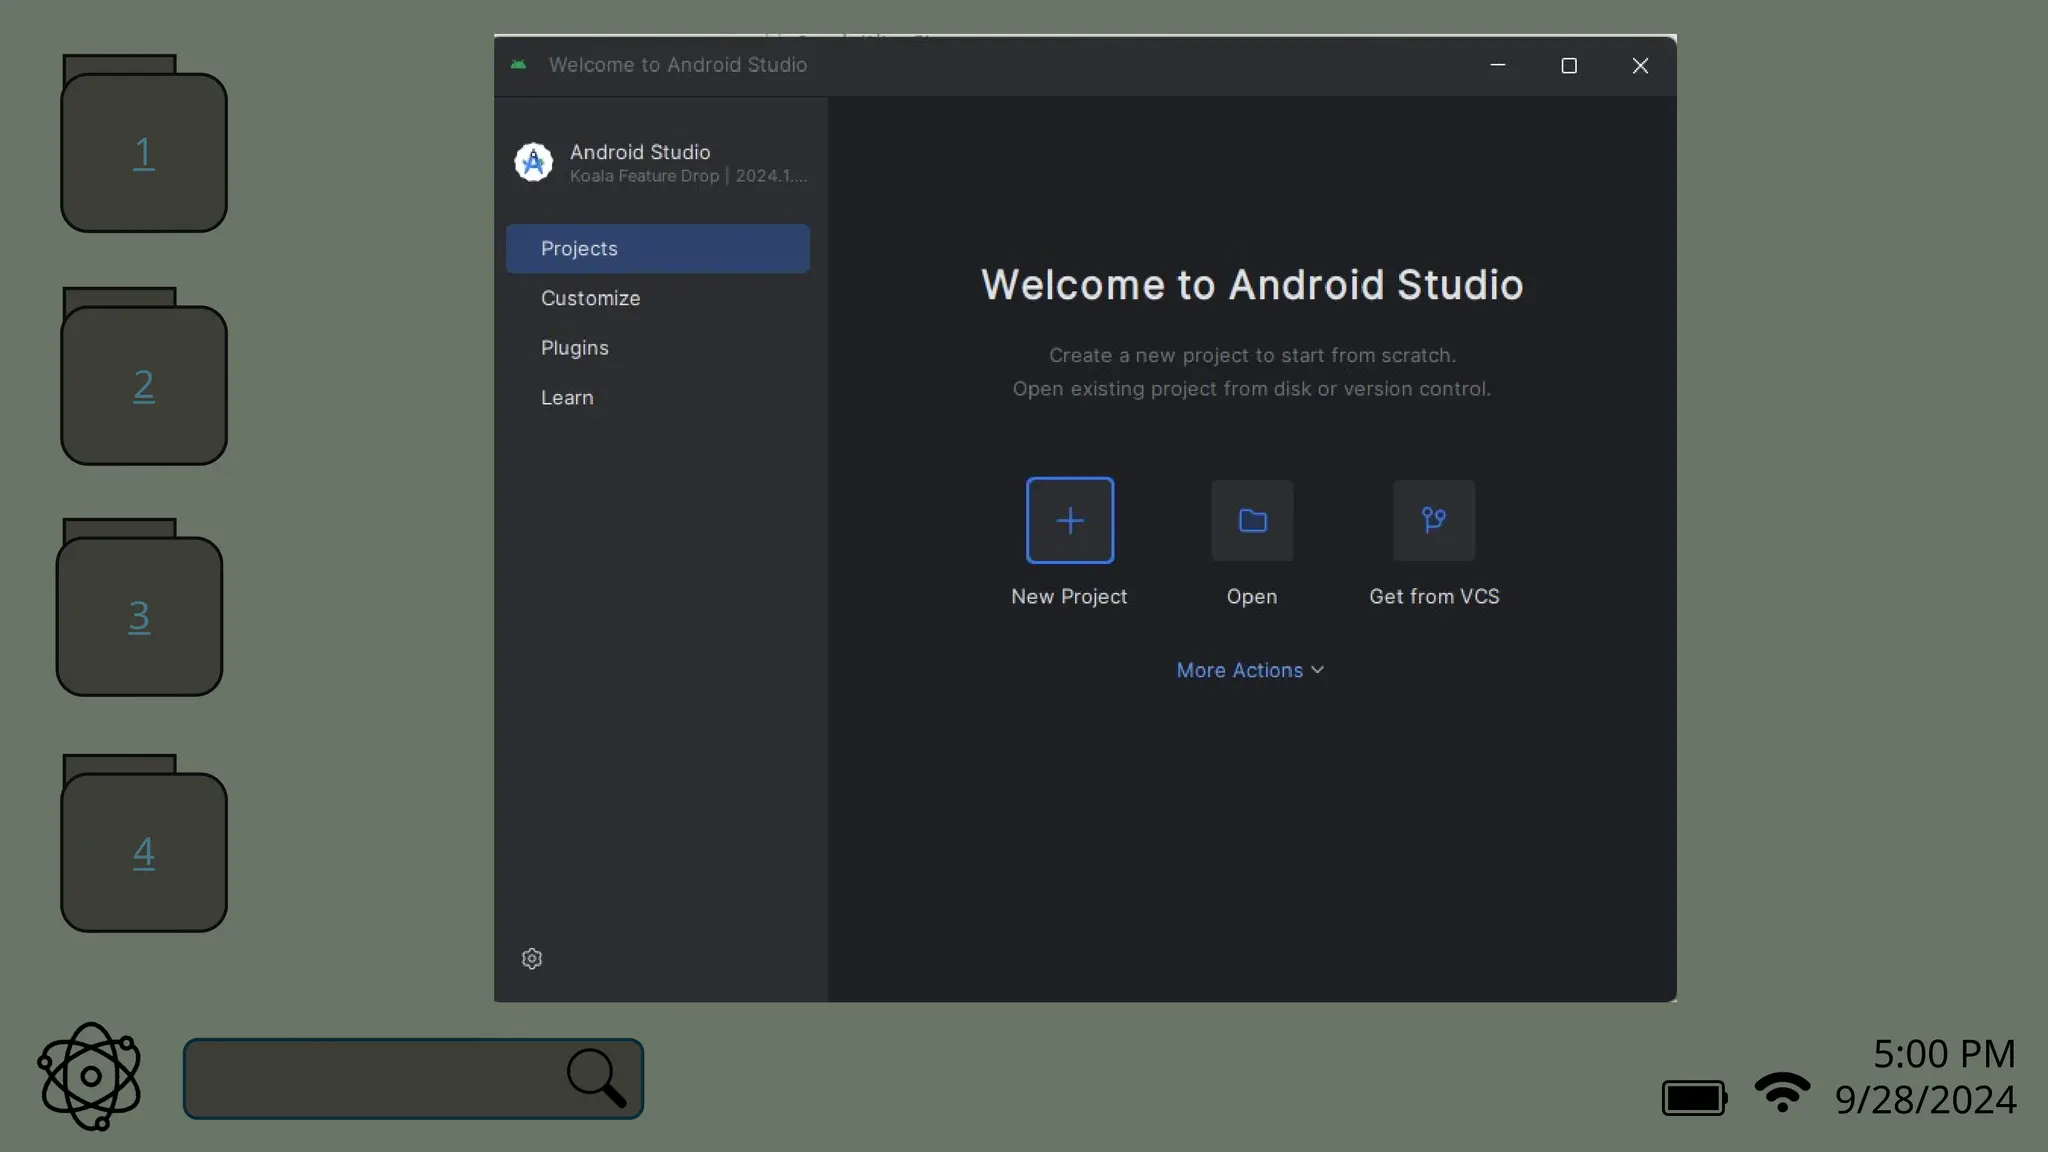Click the Get from VCS branch icon
The image size is (2048, 1152).
point(1433,520)
